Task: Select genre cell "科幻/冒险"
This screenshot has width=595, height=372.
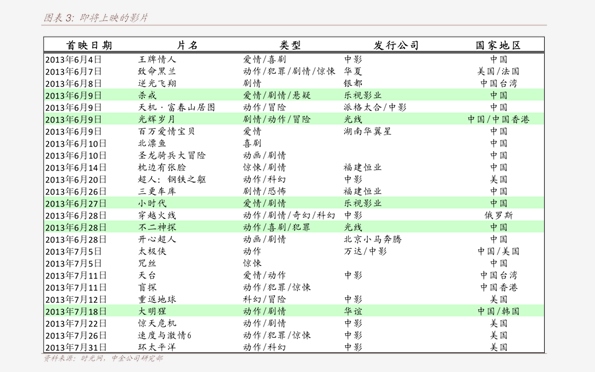Action: pos(265,299)
